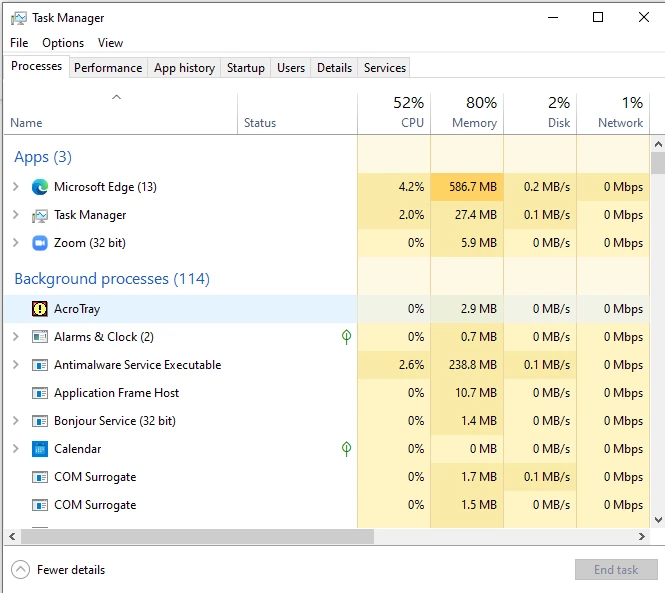Click the Antimalware Service Executable icon

coord(40,365)
